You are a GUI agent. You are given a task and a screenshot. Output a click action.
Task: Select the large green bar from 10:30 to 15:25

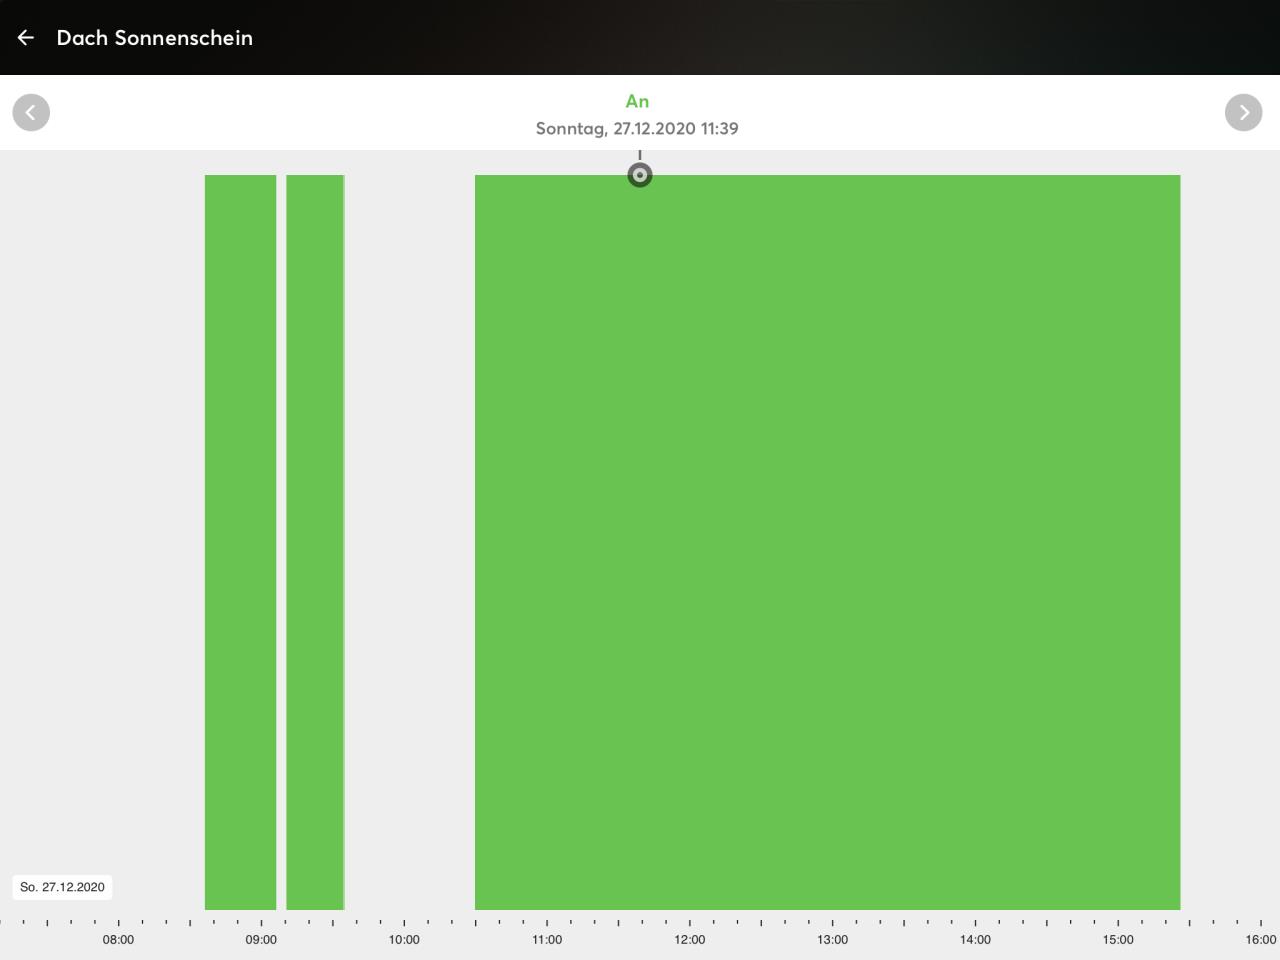pyautogui.click(x=827, y=542)
